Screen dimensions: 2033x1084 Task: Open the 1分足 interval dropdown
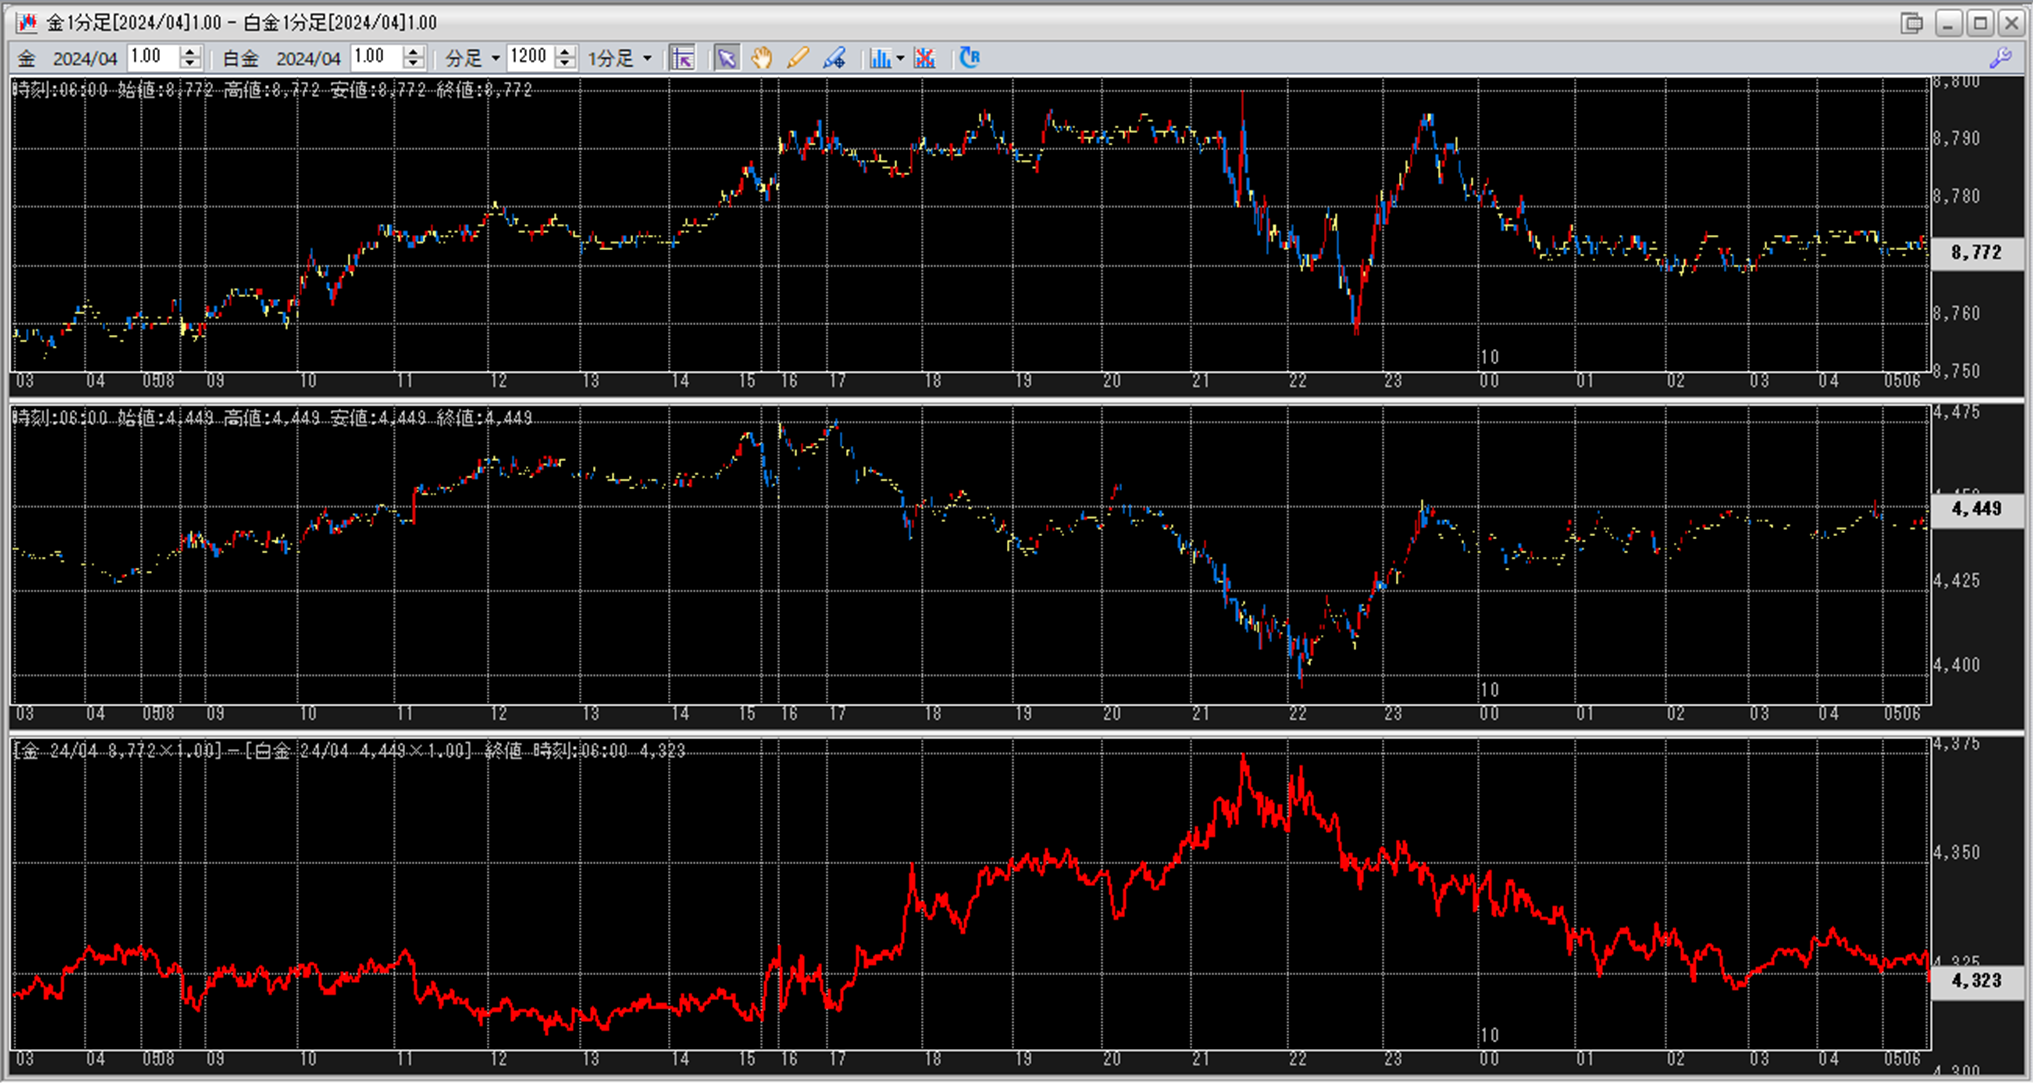(x=647, y=58)
